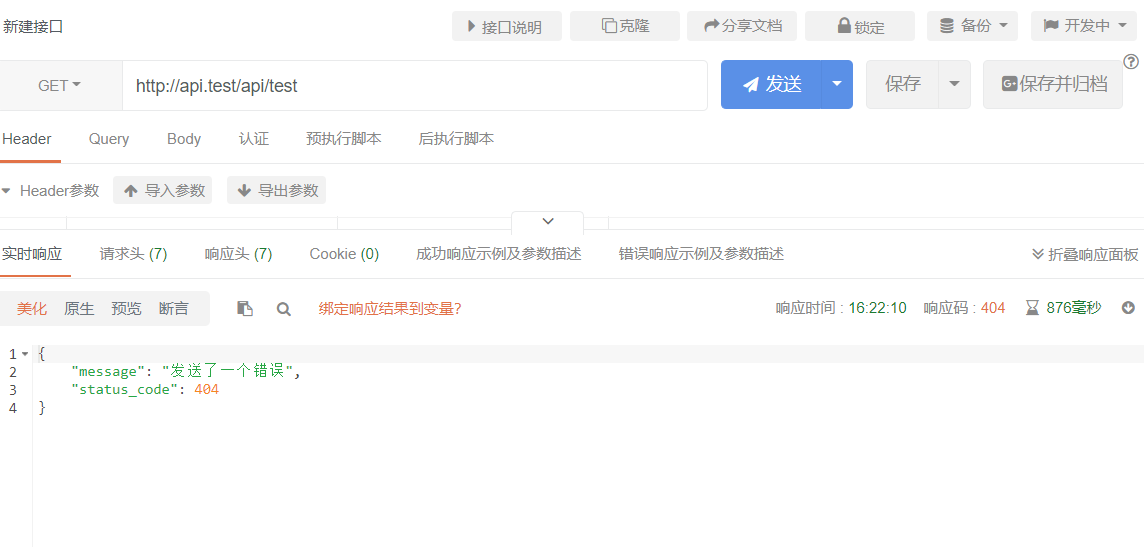1144x547 pixels.
Task: Click the copy response icon
Action: pos(245,309)
